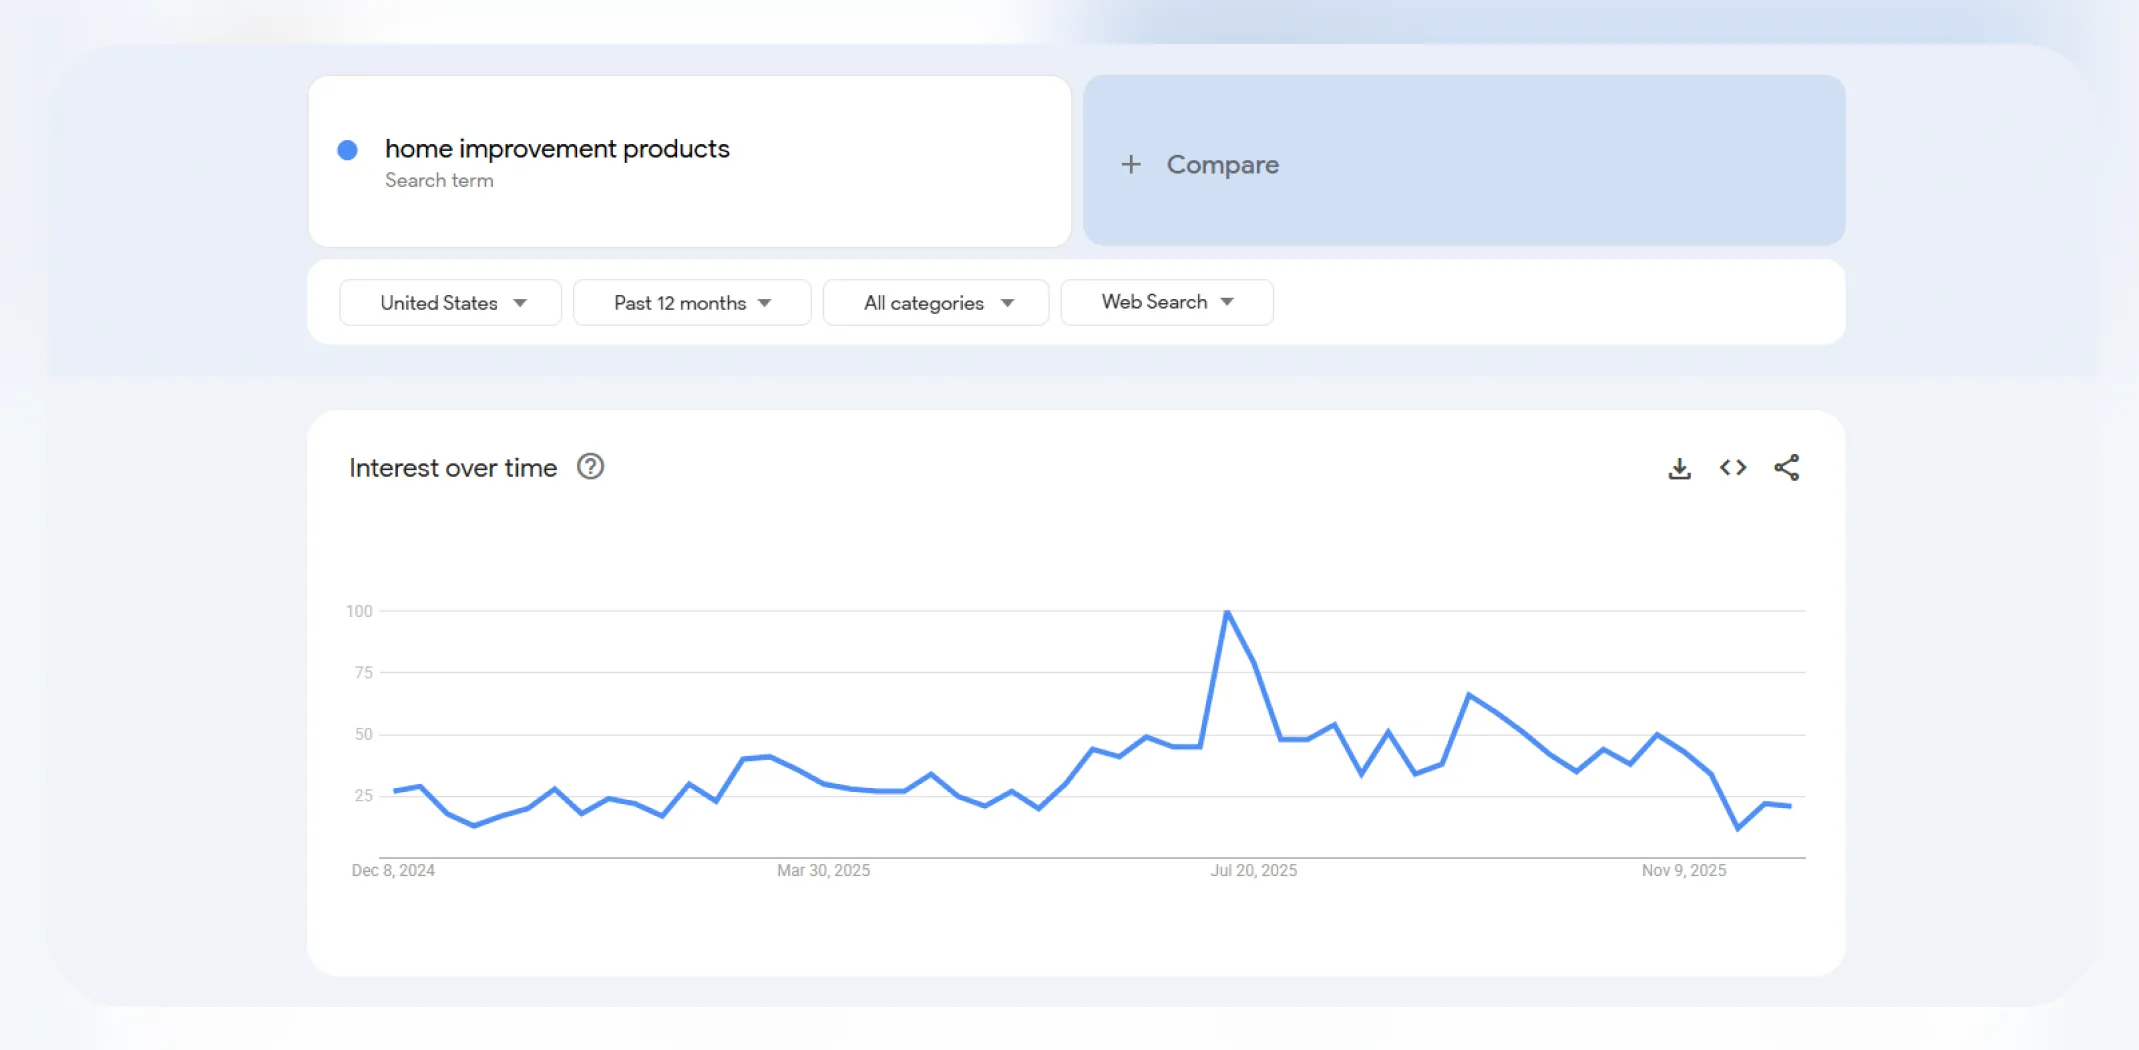2139x1050 pixels.
Task: Open the United States region dropdown
Action: [449, 302]
